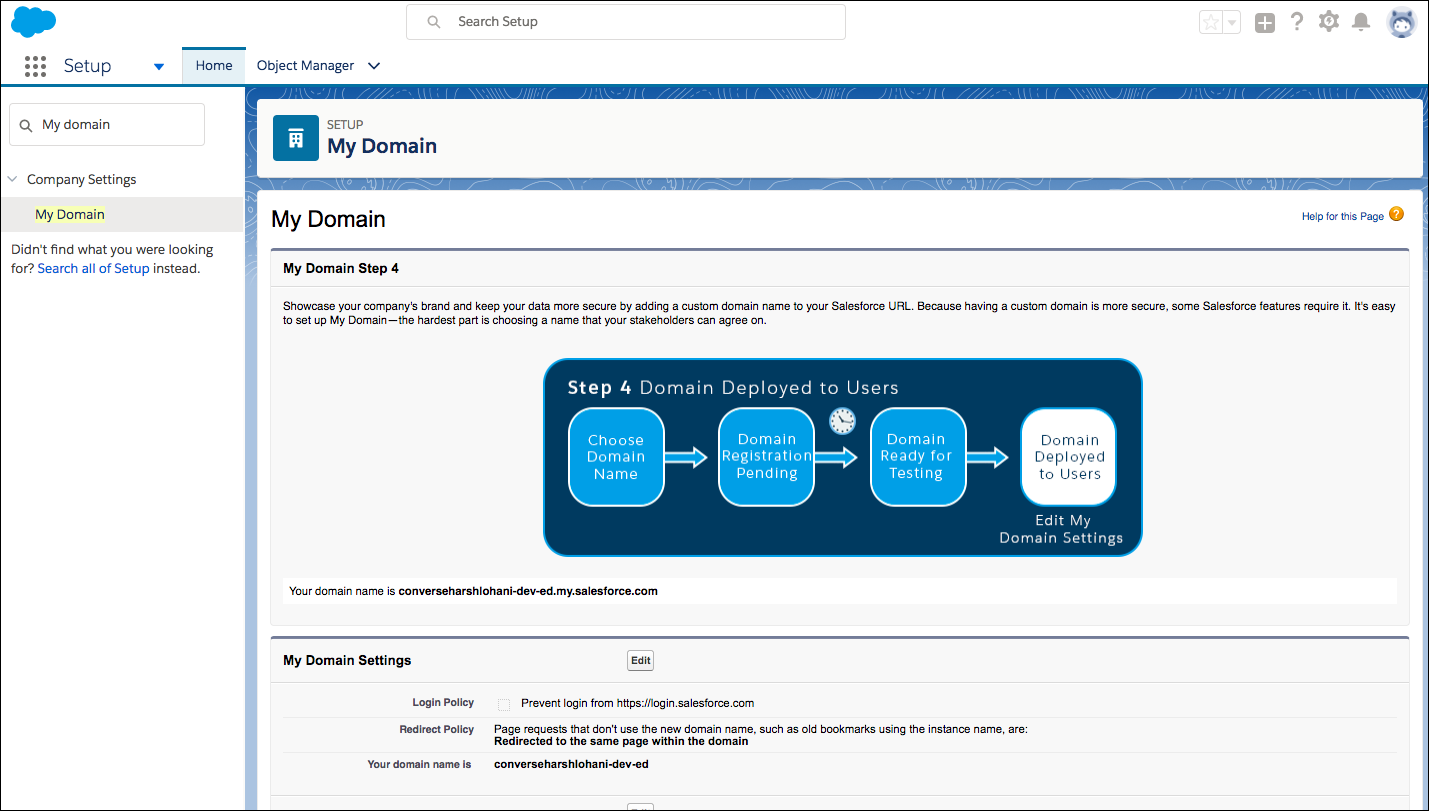Open the Object Manager tab dropdown chevron
The width and height of the screenshot is (1429, 811).
374,66
